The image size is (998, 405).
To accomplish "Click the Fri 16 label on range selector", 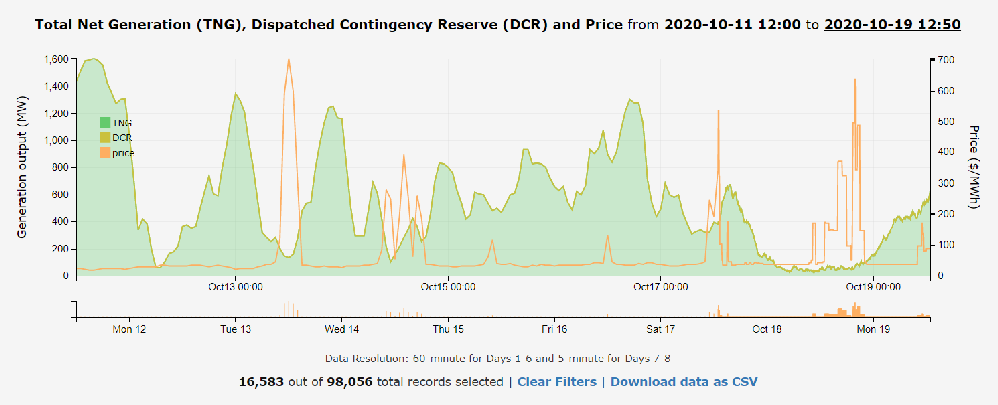I will point(554,329).
